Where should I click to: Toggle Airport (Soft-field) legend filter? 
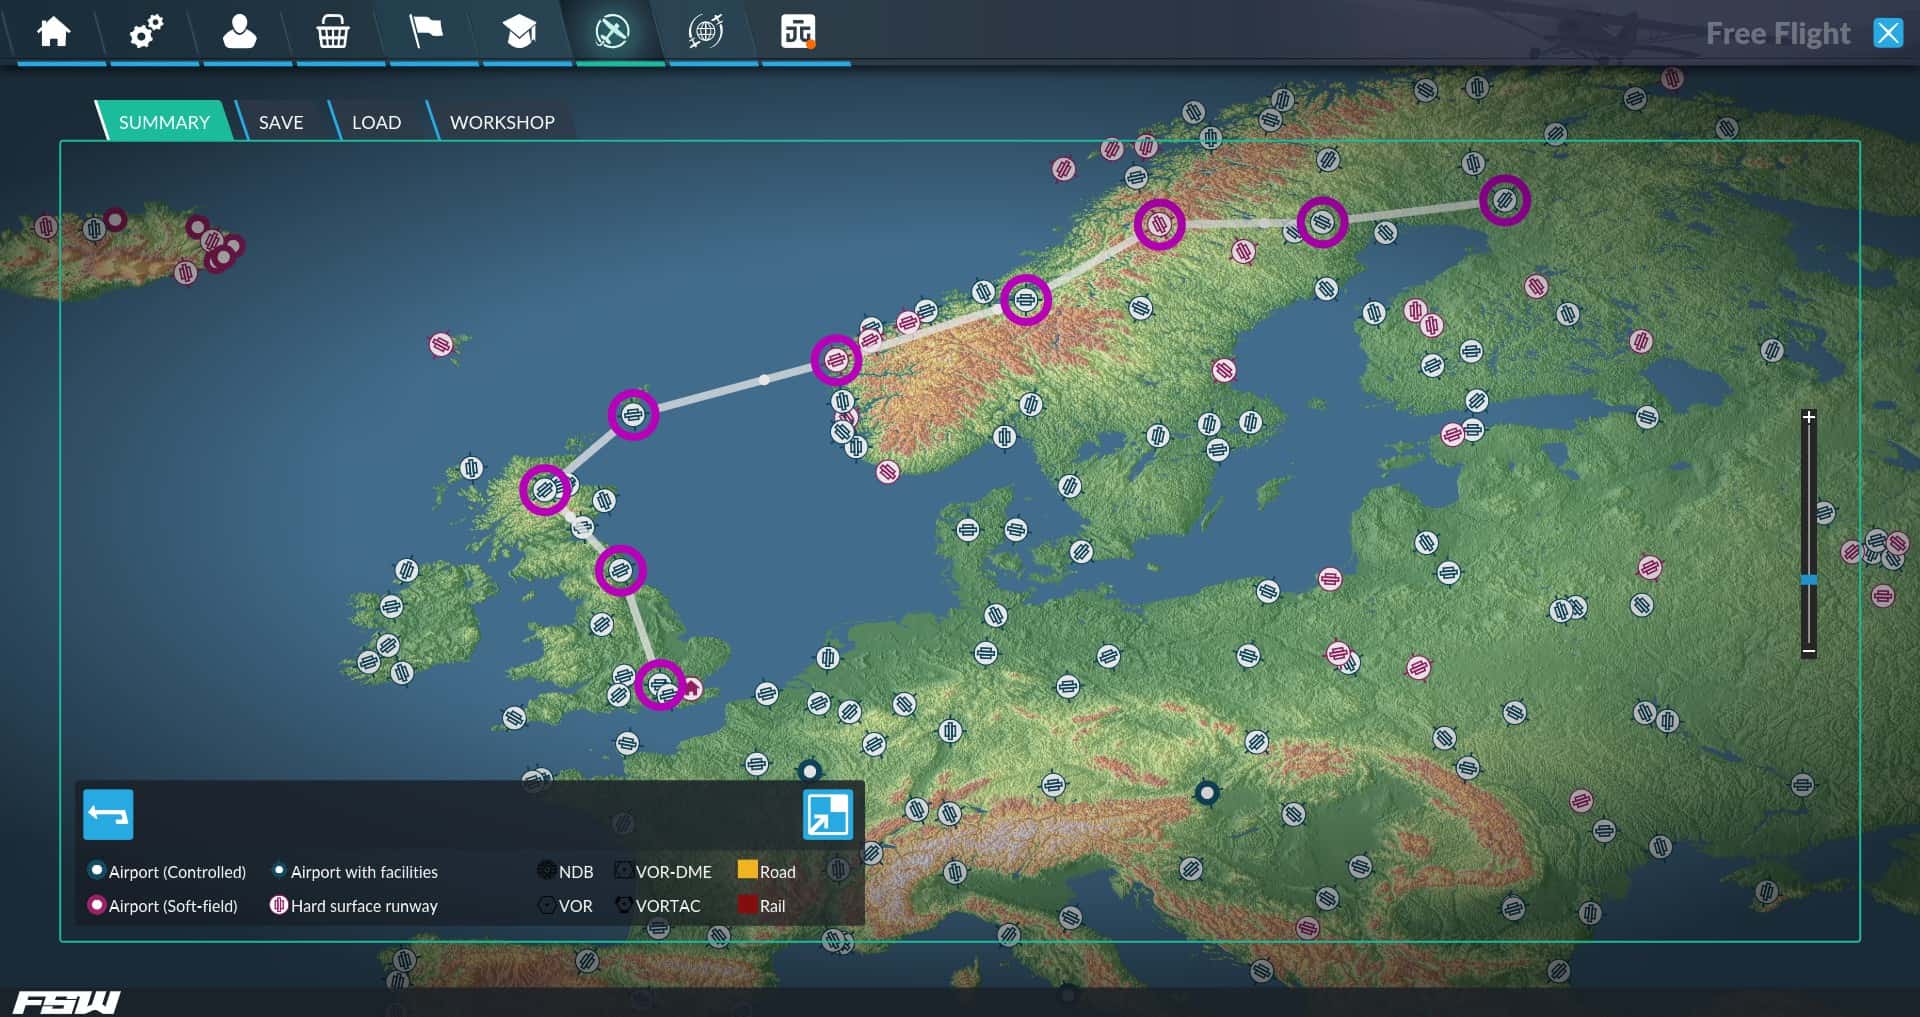coord(163,906)
